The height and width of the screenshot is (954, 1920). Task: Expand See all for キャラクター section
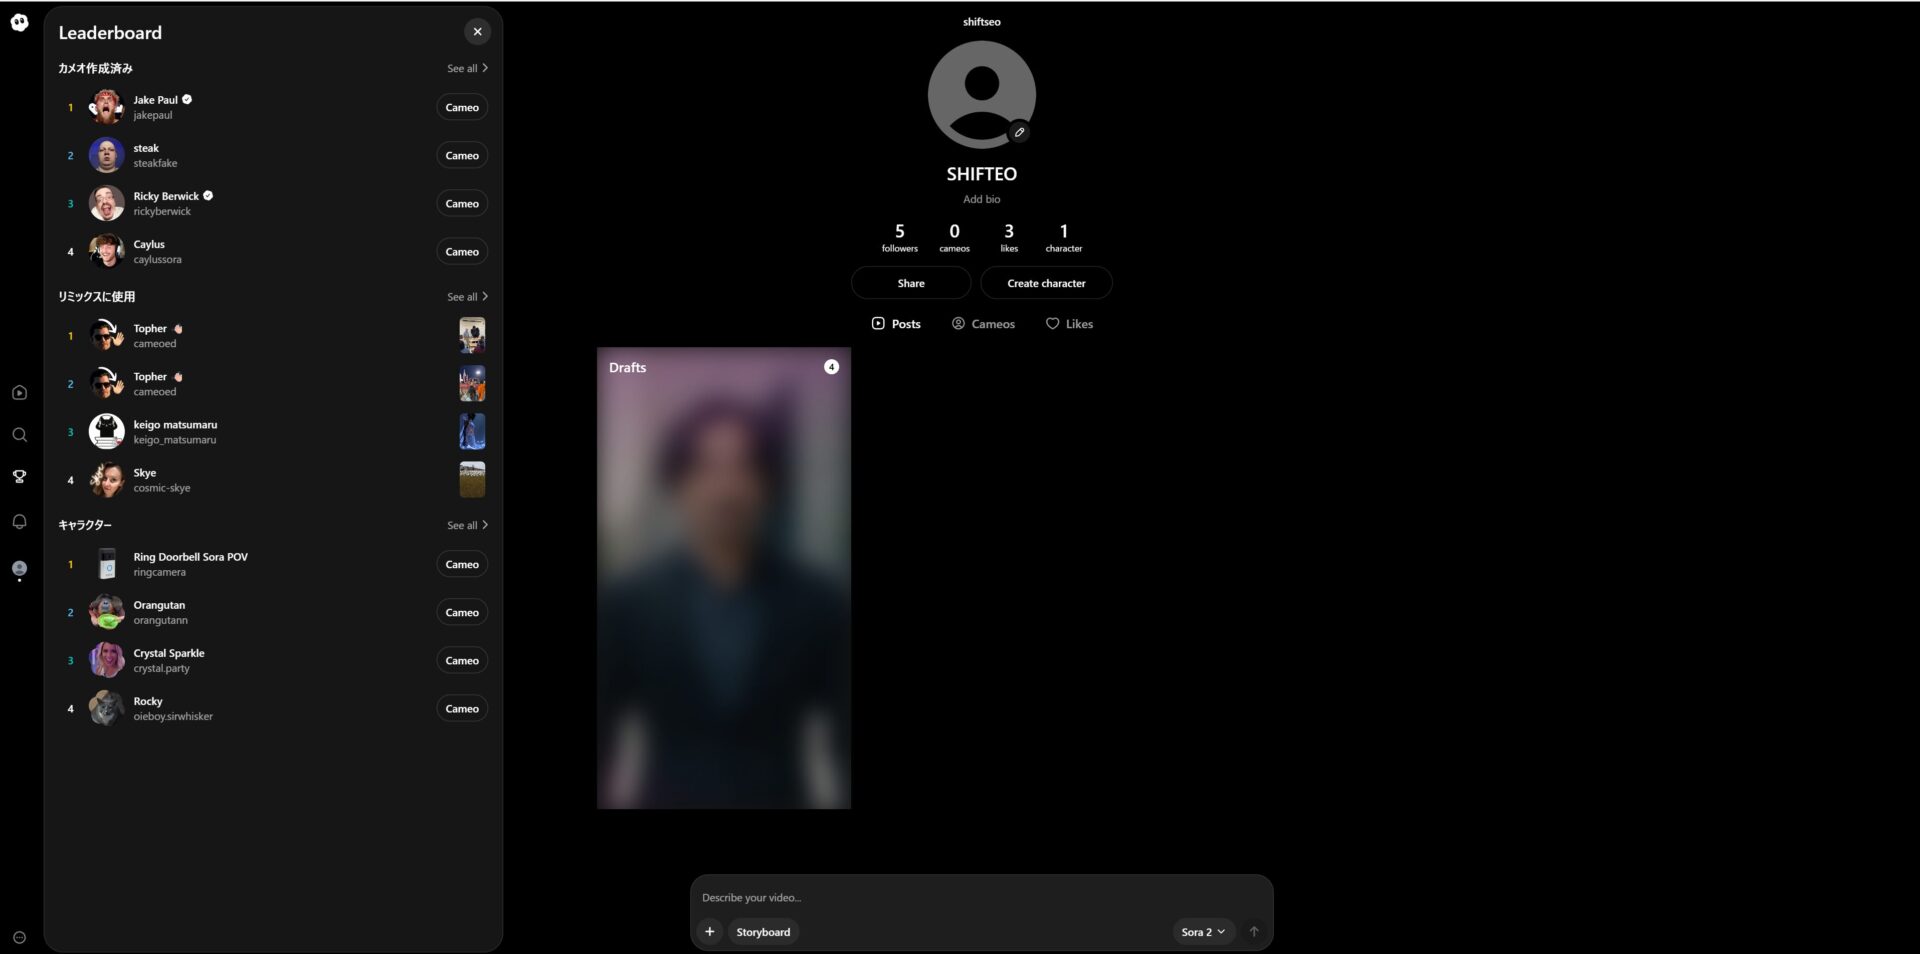coord(467,525)
